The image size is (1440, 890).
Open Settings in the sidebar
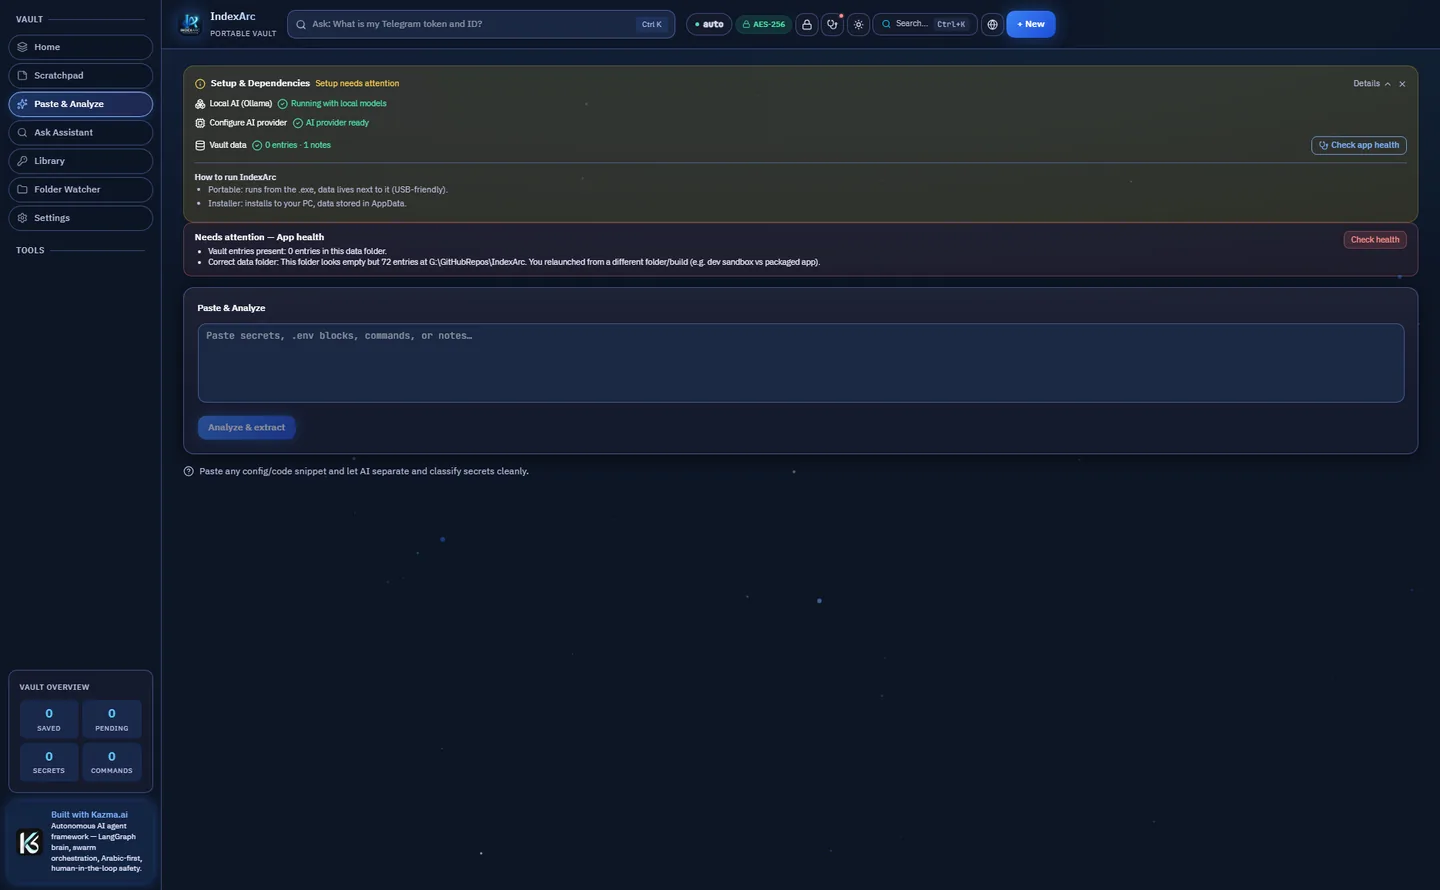pos(80,218)
